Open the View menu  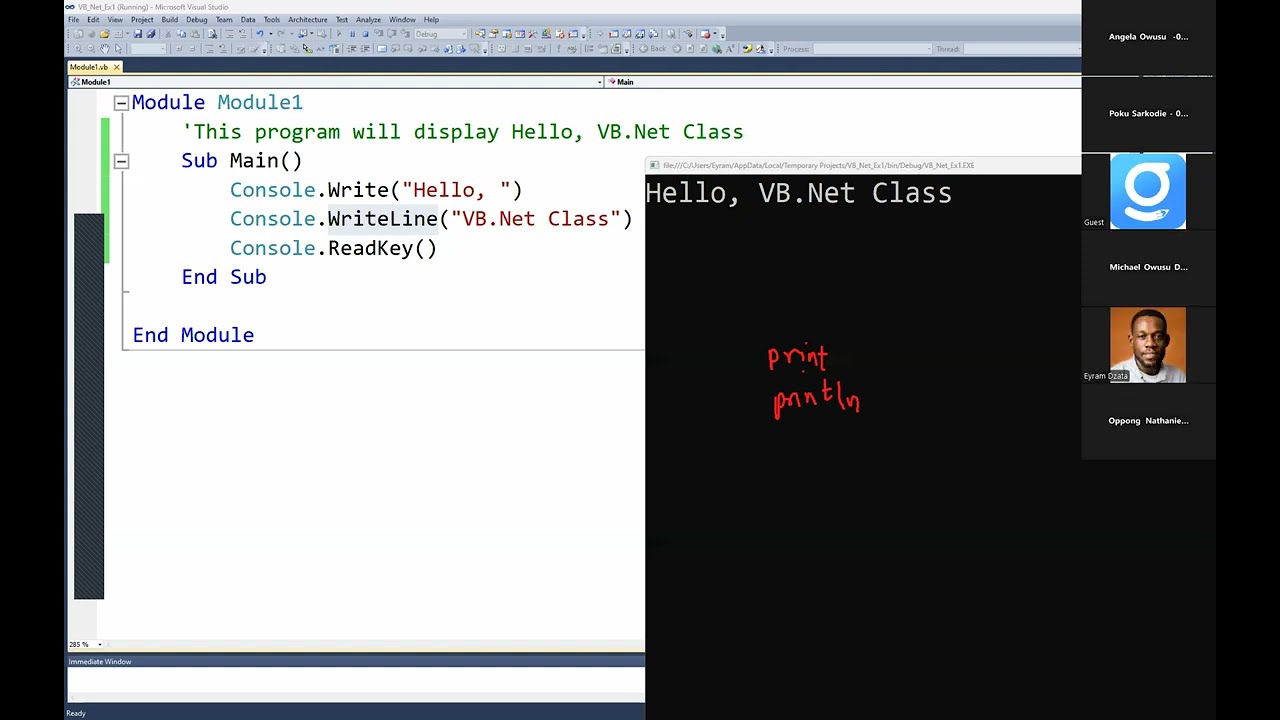(115, 20)
